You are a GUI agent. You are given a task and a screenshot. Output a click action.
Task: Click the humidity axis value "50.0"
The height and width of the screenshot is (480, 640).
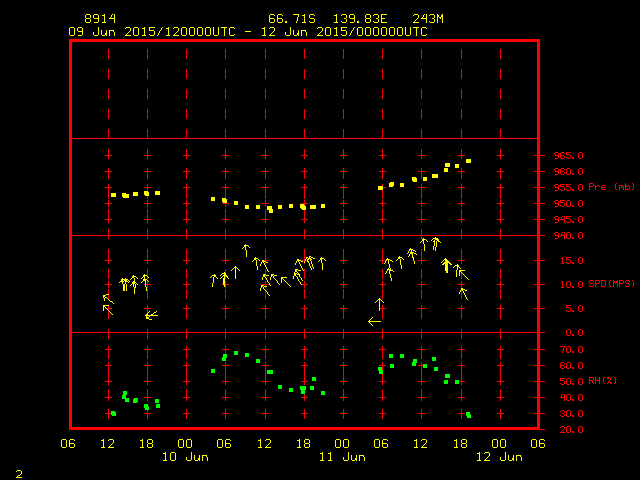point(571,382)
